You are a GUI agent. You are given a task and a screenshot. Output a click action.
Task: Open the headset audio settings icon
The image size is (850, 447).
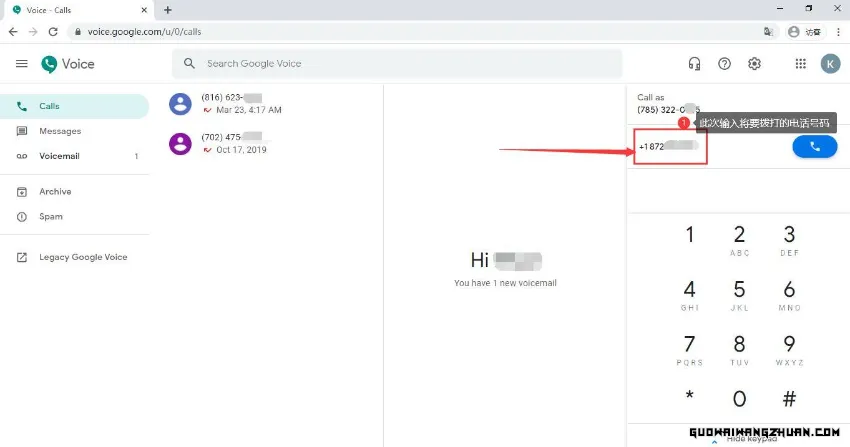click(694, 64)
